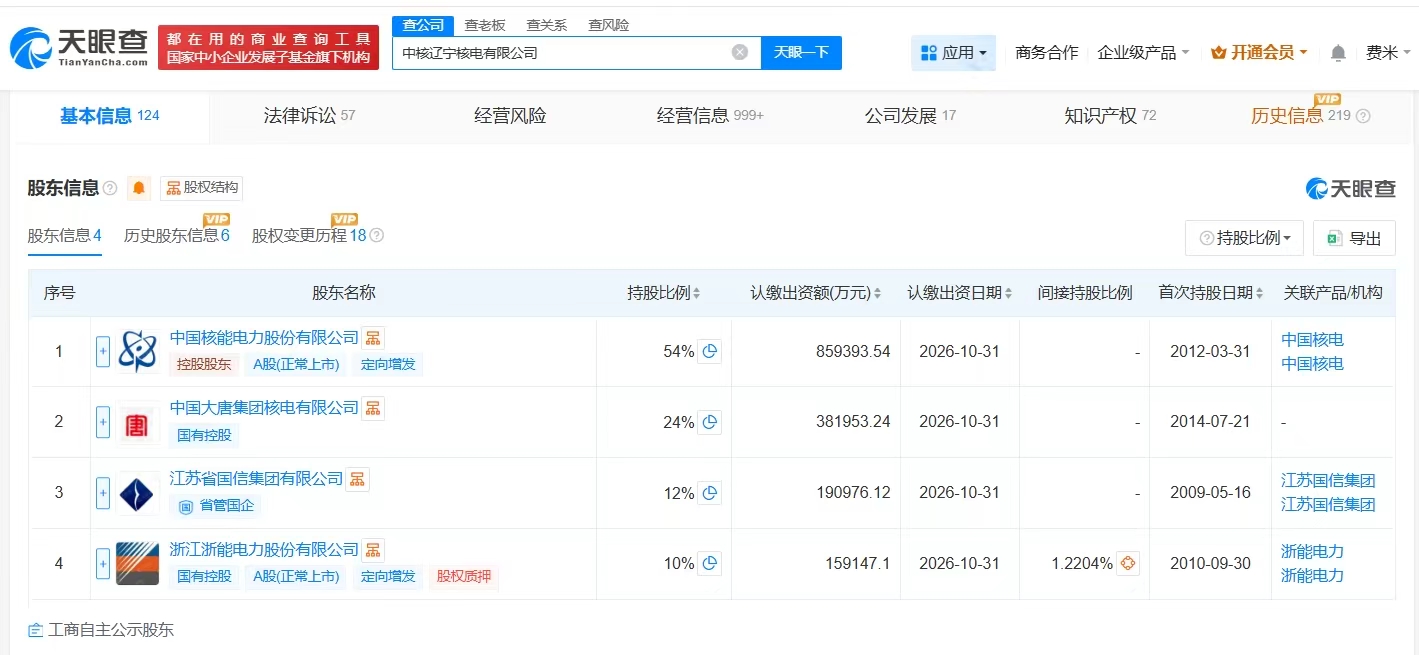The width and height of the screenshot is (1419, 655).
Task: Open notification bell in top bar
Action: [1338, 53]
